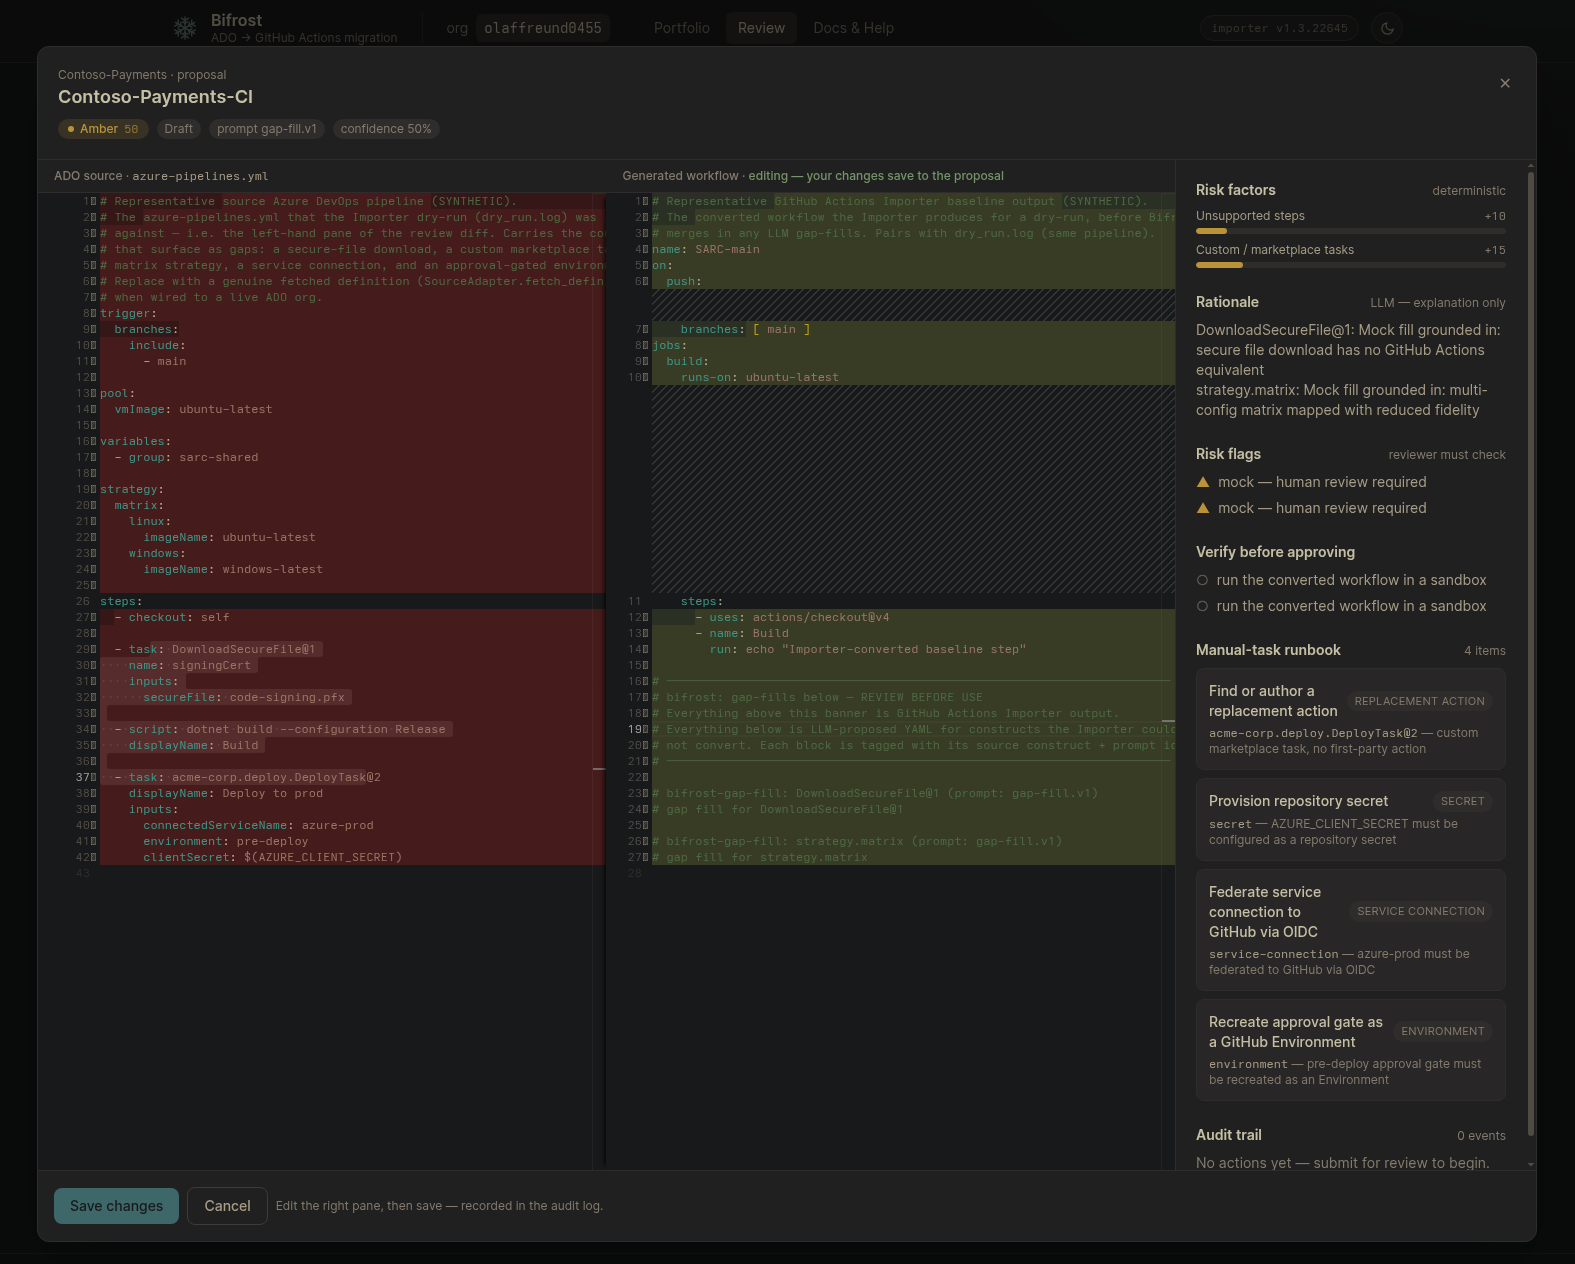Click 'connectedServiceName: azure-prod' source line
1575x1264 pixels.
click(258, 825)
